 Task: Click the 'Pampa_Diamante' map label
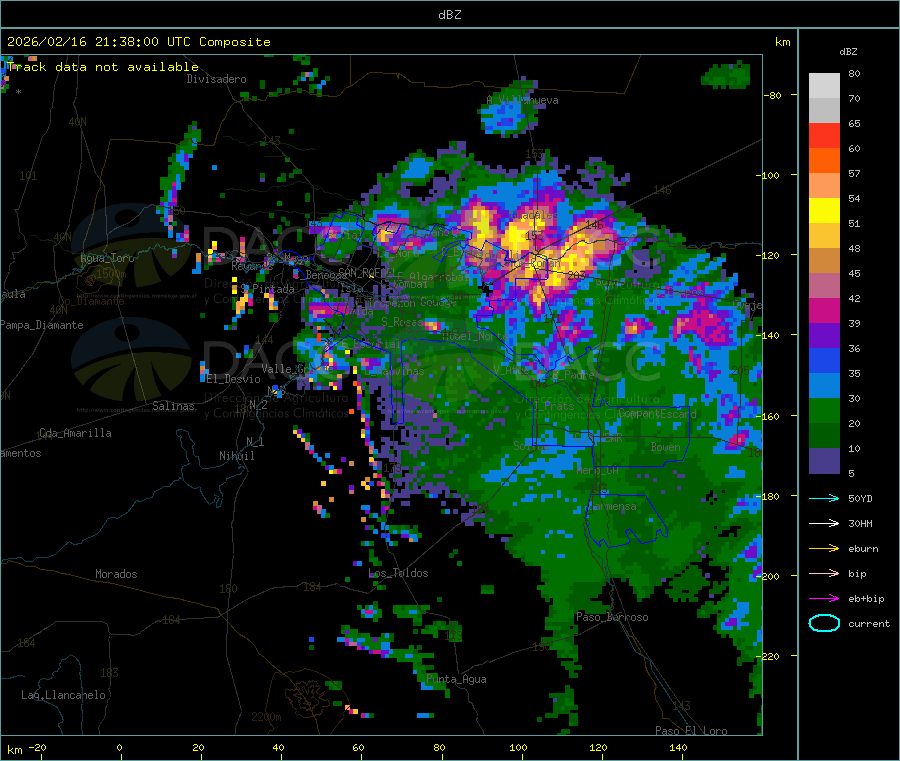(x=42, y=325)
